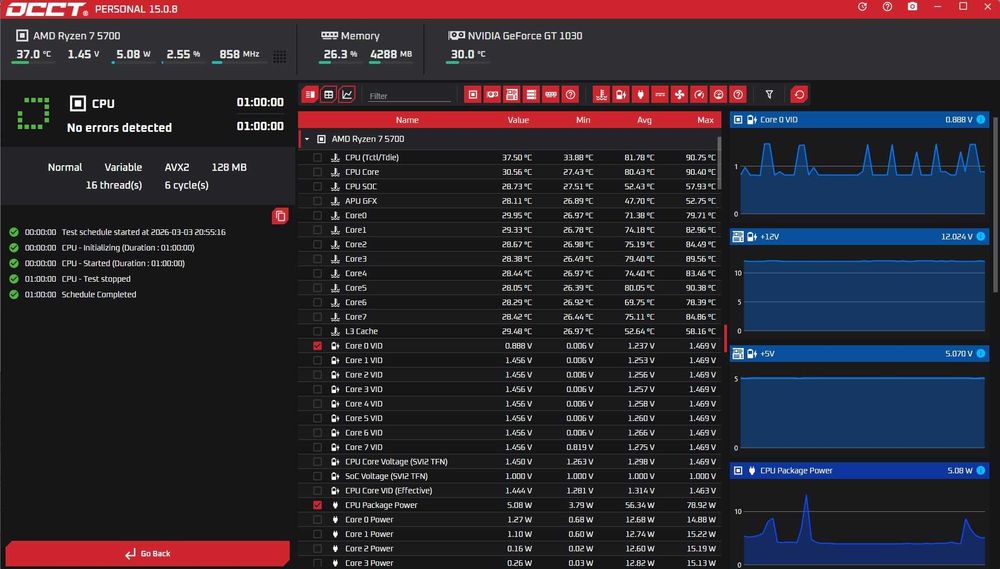Click the clock history icon in title bar
Viewport: 1000px width, 569px height.
(x=862, y=6)
